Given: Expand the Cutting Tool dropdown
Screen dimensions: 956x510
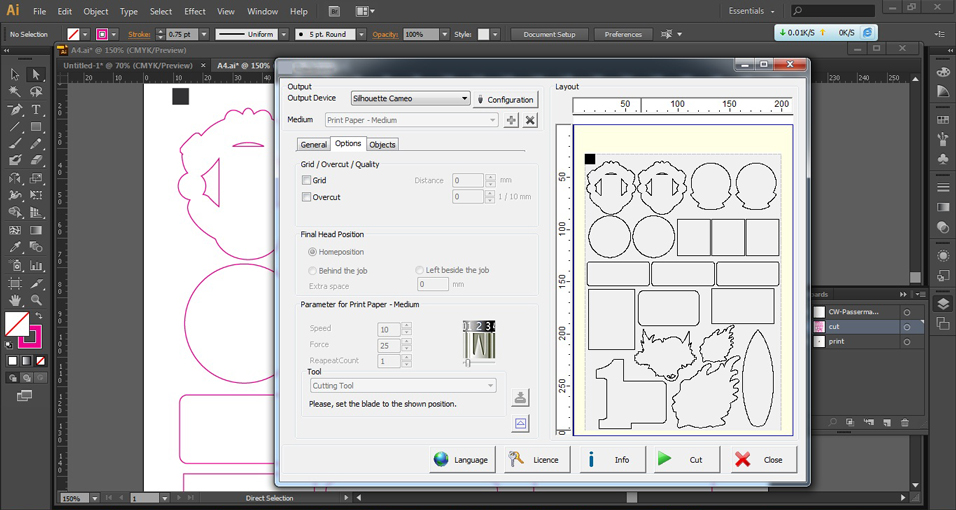Looking at the screenshot, I should coord(403,386).
